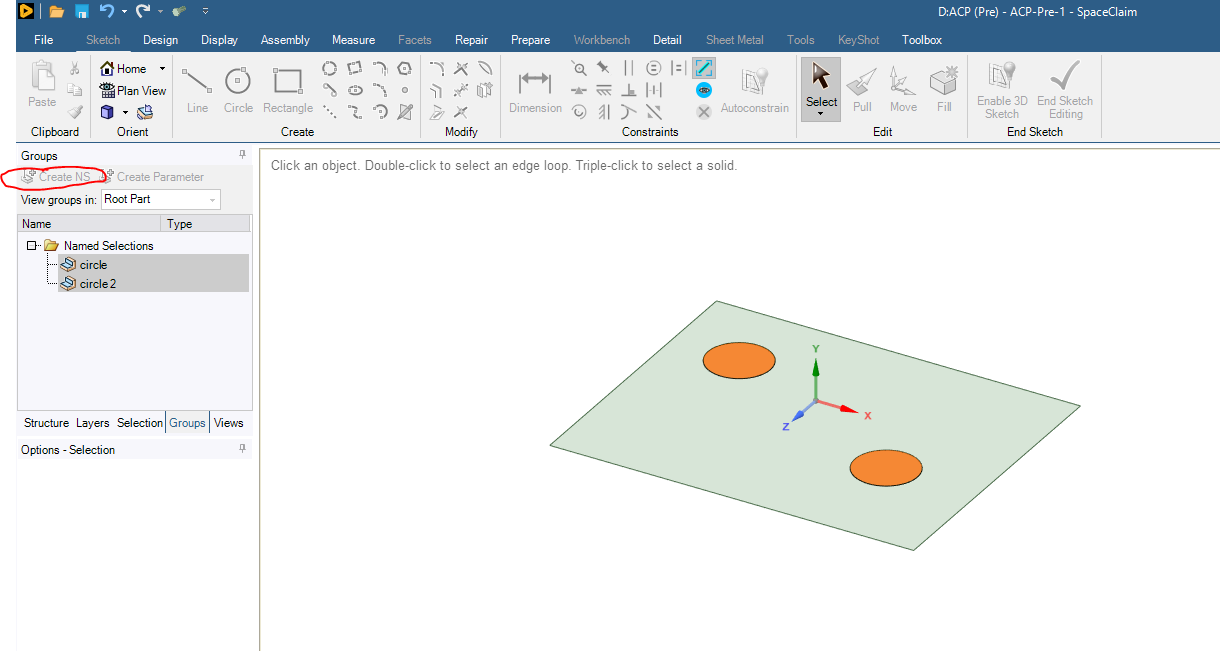The height and width of the screenshot is (651, 1220).
Task: Pick the Circle sketch tool
Action: 238,90
